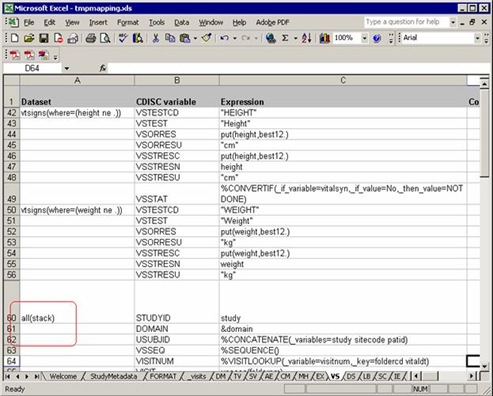Select the "HEIGHT" expression cell
493x396 pixels.
pos(343,113)
